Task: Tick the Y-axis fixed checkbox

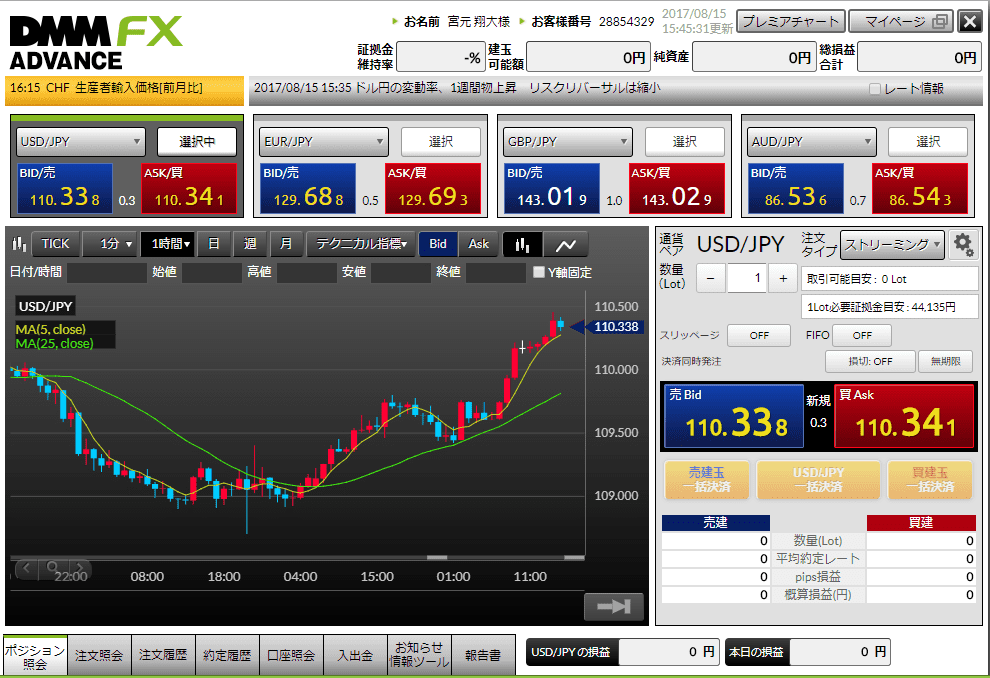Action: pyautogui.click(x=539, y=272)
